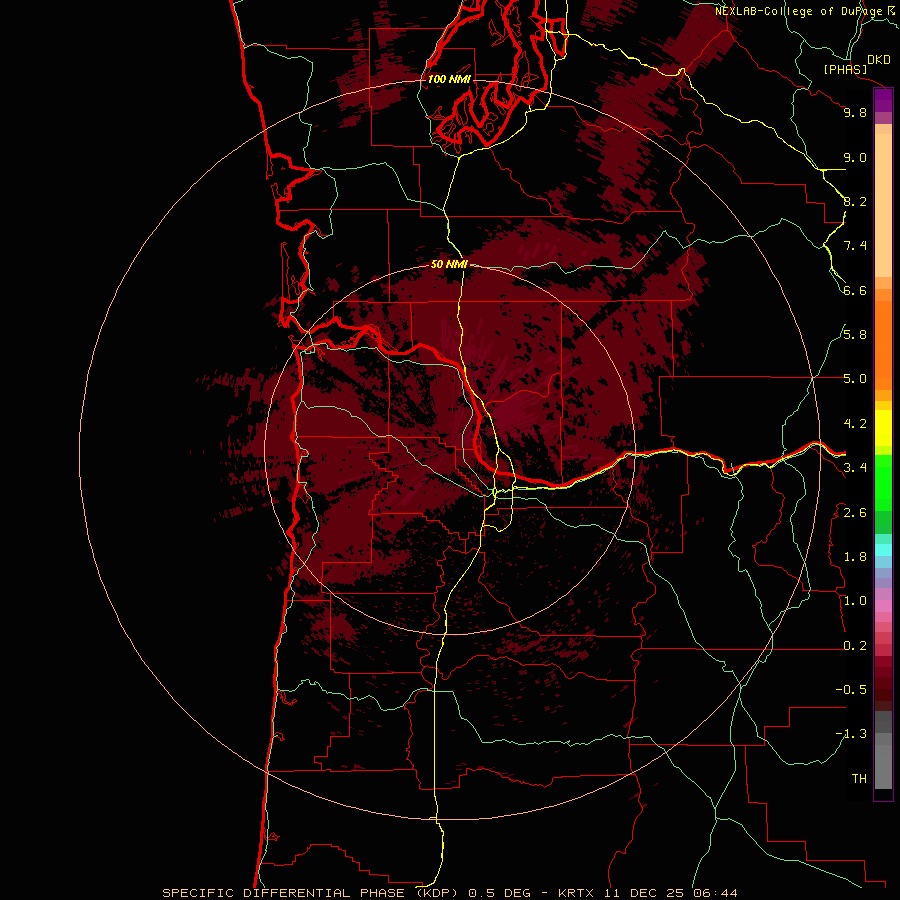Click the 8.2 legend value

tap(855, 201)
